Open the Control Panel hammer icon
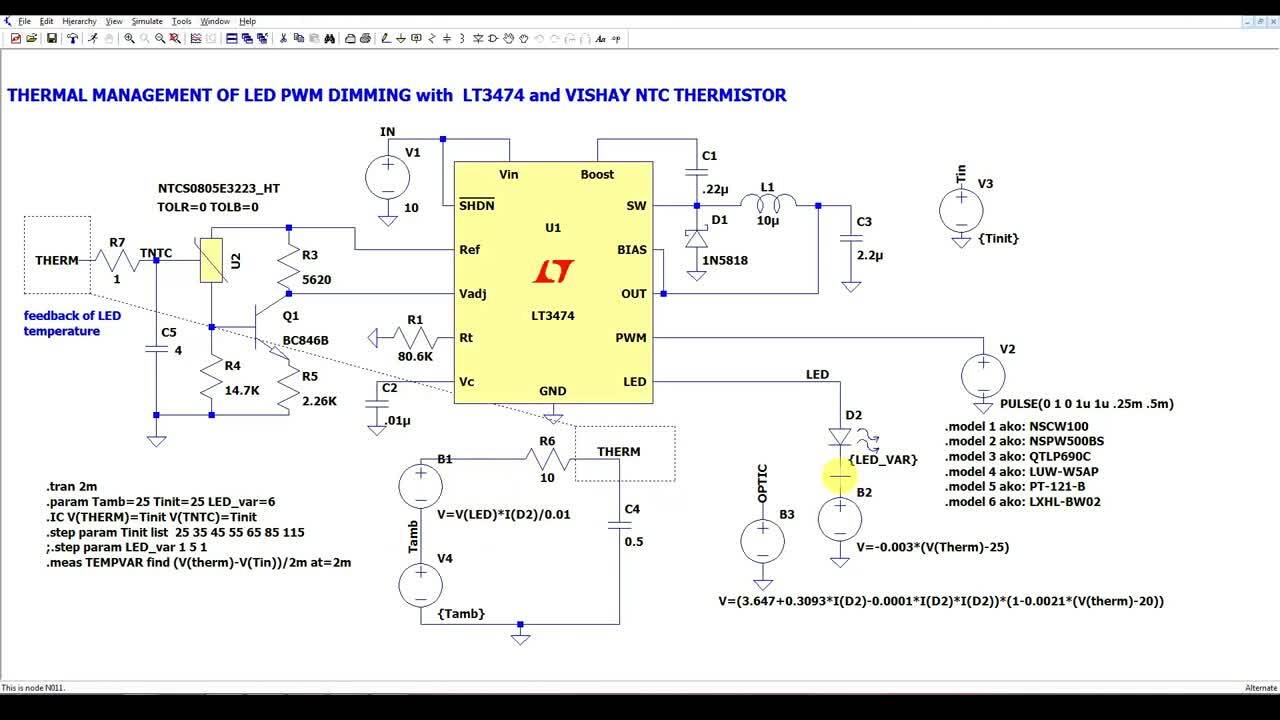The width and height of the screenshot is (1280, 720). pos(73,39)
